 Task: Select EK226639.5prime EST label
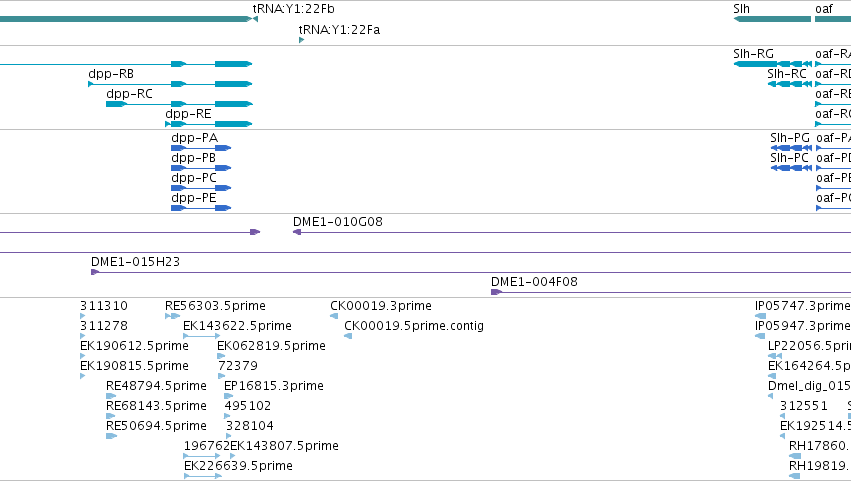[238, 467]
